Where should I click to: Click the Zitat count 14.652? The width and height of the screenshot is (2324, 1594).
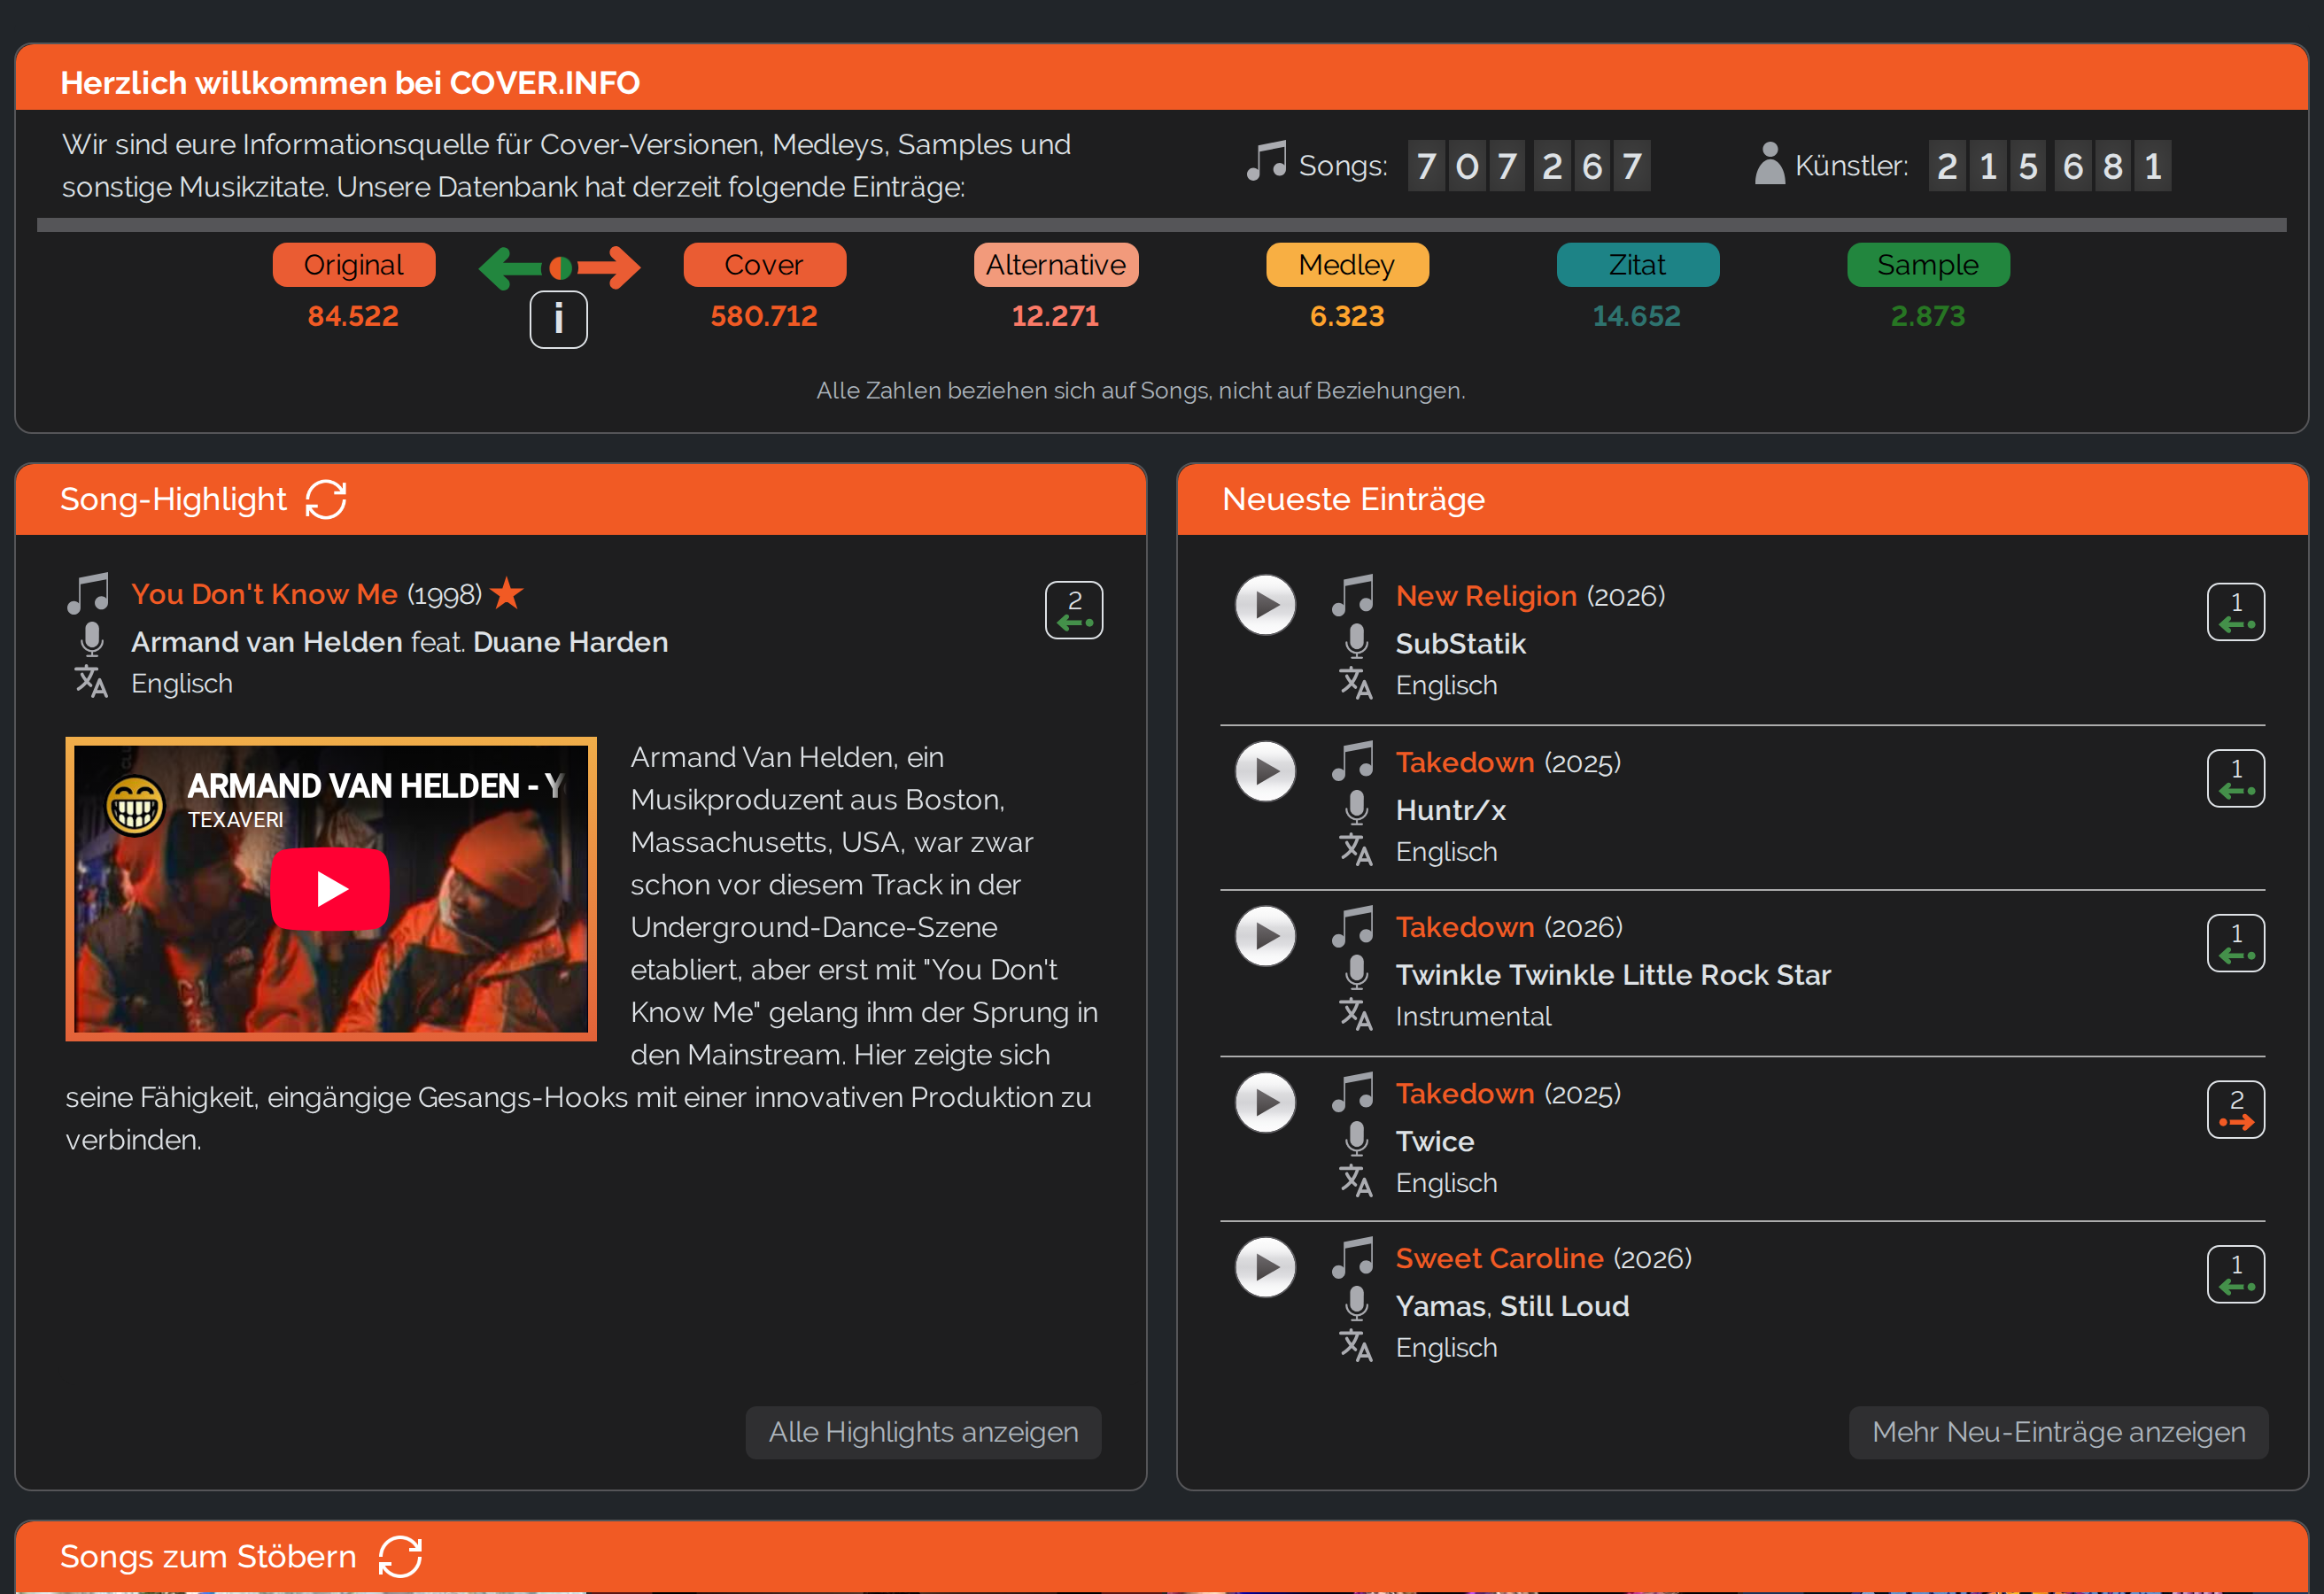click(1637, 316)
